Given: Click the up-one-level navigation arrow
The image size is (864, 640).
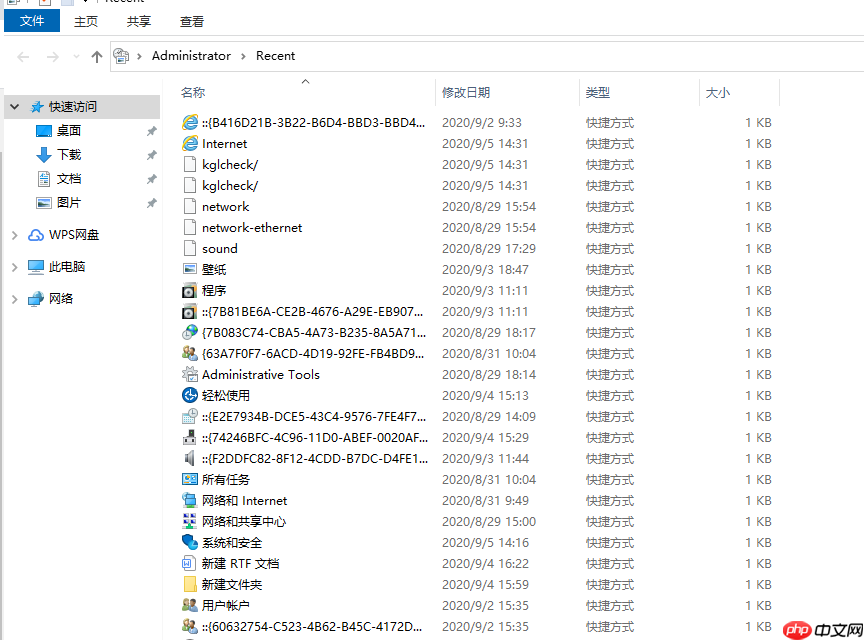Looking at the screenshot, I should 95,56.
